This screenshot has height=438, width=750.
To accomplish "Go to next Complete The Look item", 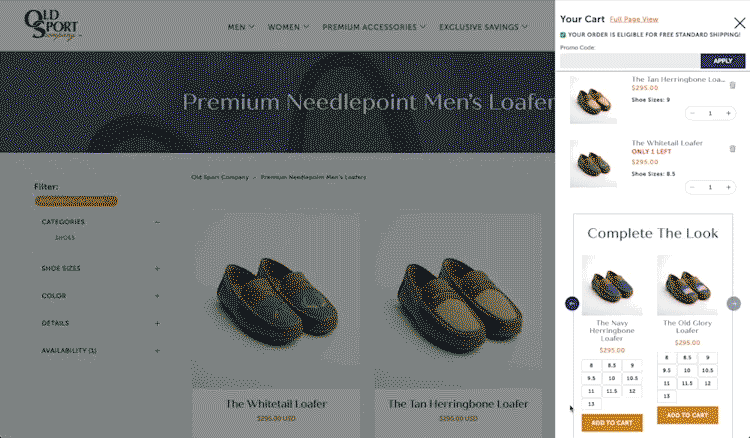I will [733, 303].
